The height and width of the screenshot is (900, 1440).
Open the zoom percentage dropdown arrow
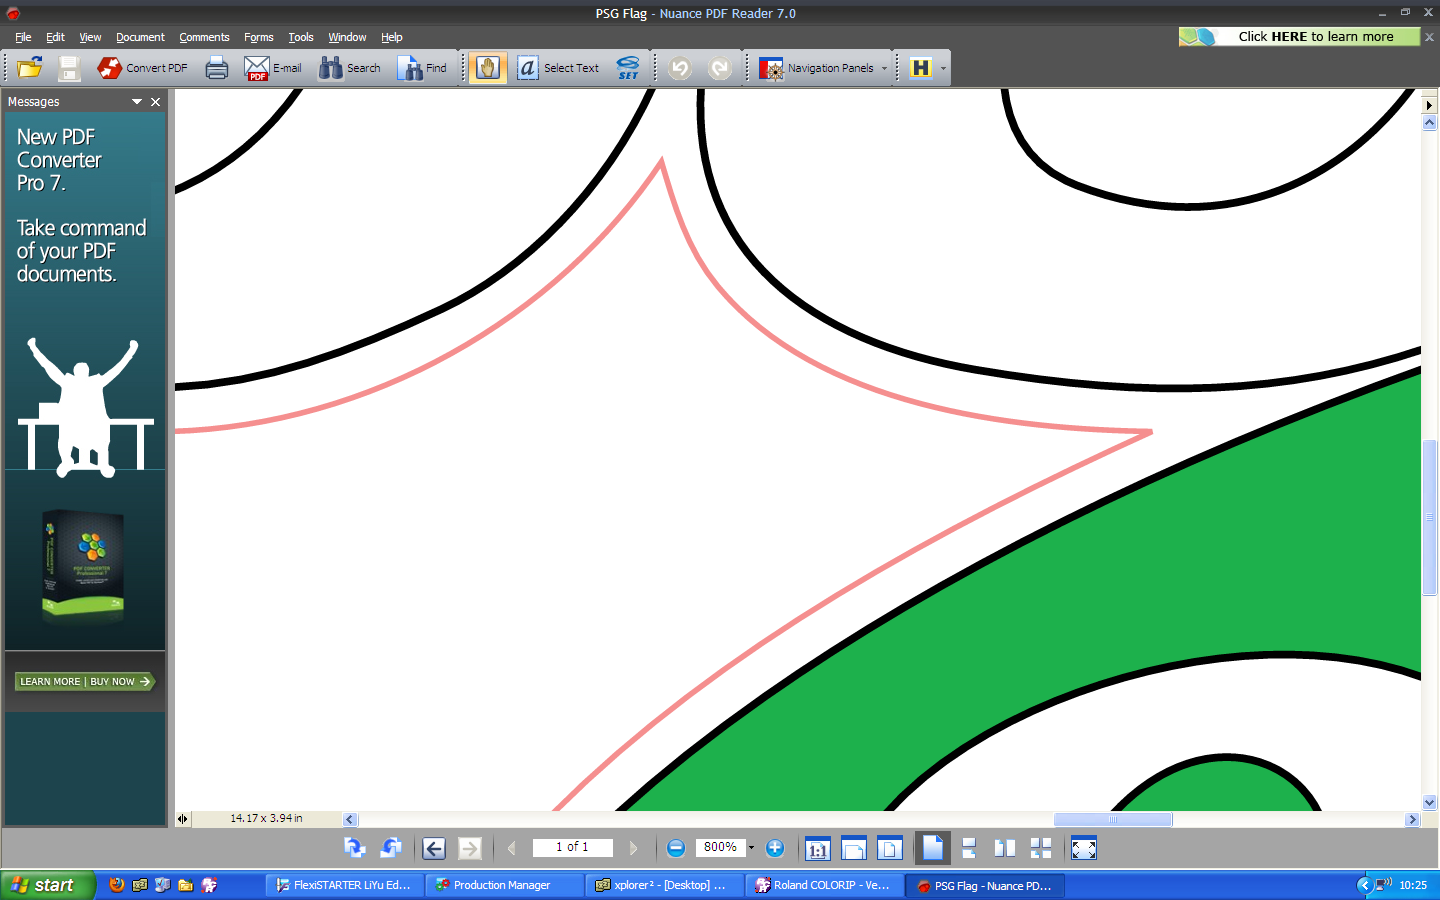[x=751, y=848]
